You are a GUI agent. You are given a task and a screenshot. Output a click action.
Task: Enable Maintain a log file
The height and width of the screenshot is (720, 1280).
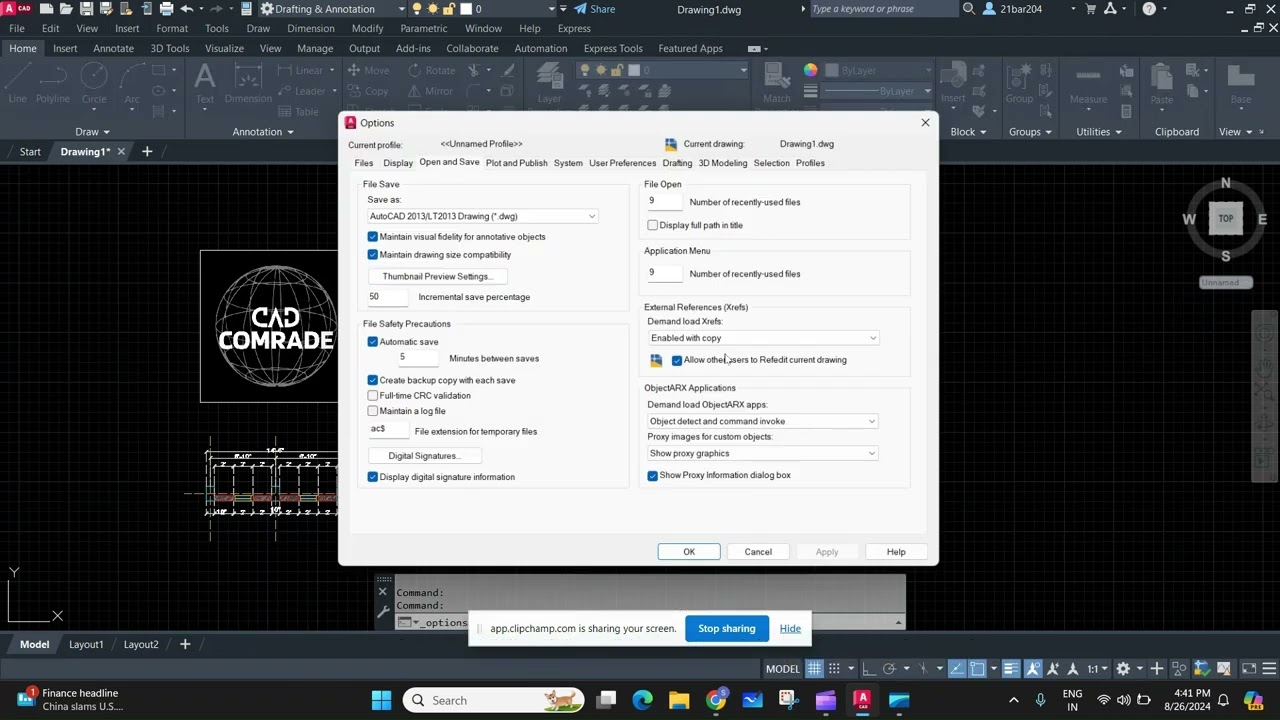pos(373,411)
